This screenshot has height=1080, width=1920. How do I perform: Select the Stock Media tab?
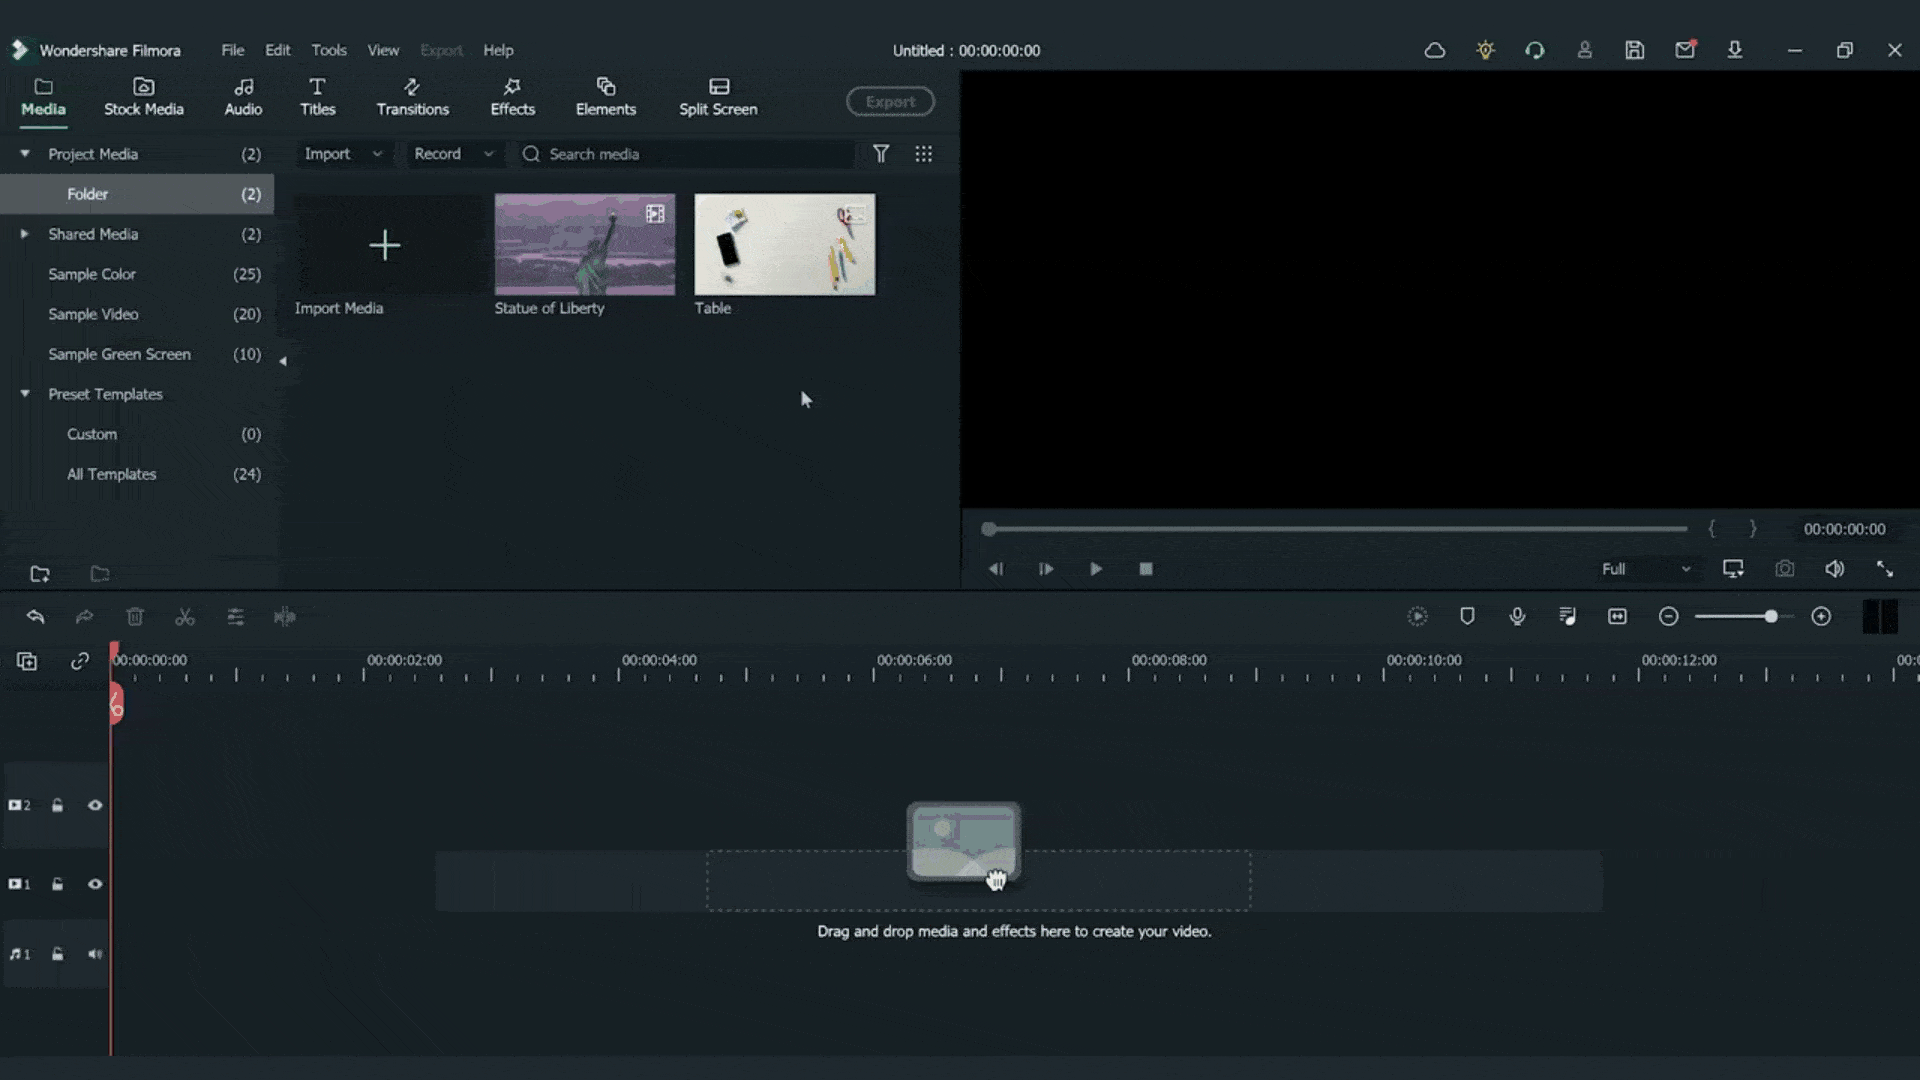click(x=142, y=96)
